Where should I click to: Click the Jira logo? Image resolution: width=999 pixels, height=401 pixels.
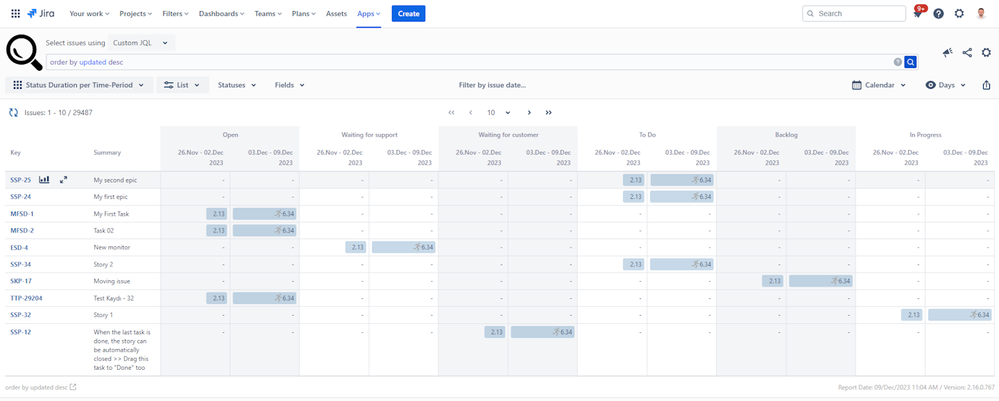(x=41, y=13)
